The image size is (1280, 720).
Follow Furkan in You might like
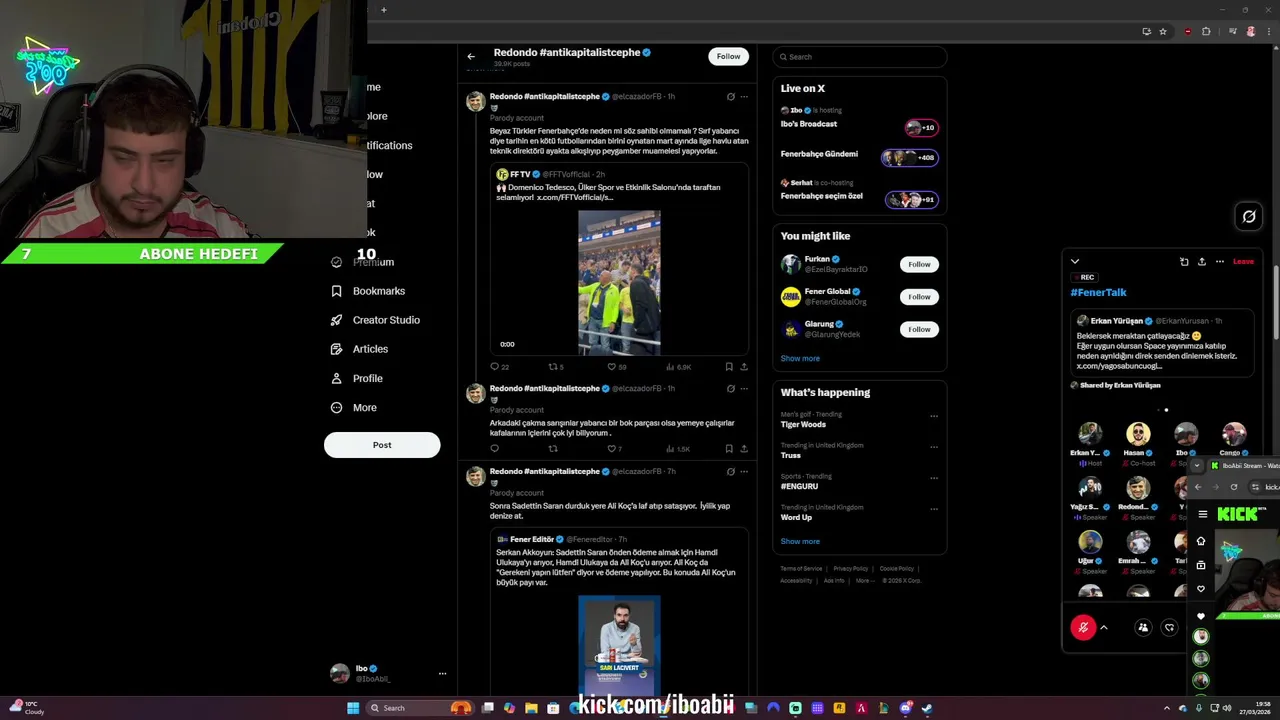click(919, 264)
